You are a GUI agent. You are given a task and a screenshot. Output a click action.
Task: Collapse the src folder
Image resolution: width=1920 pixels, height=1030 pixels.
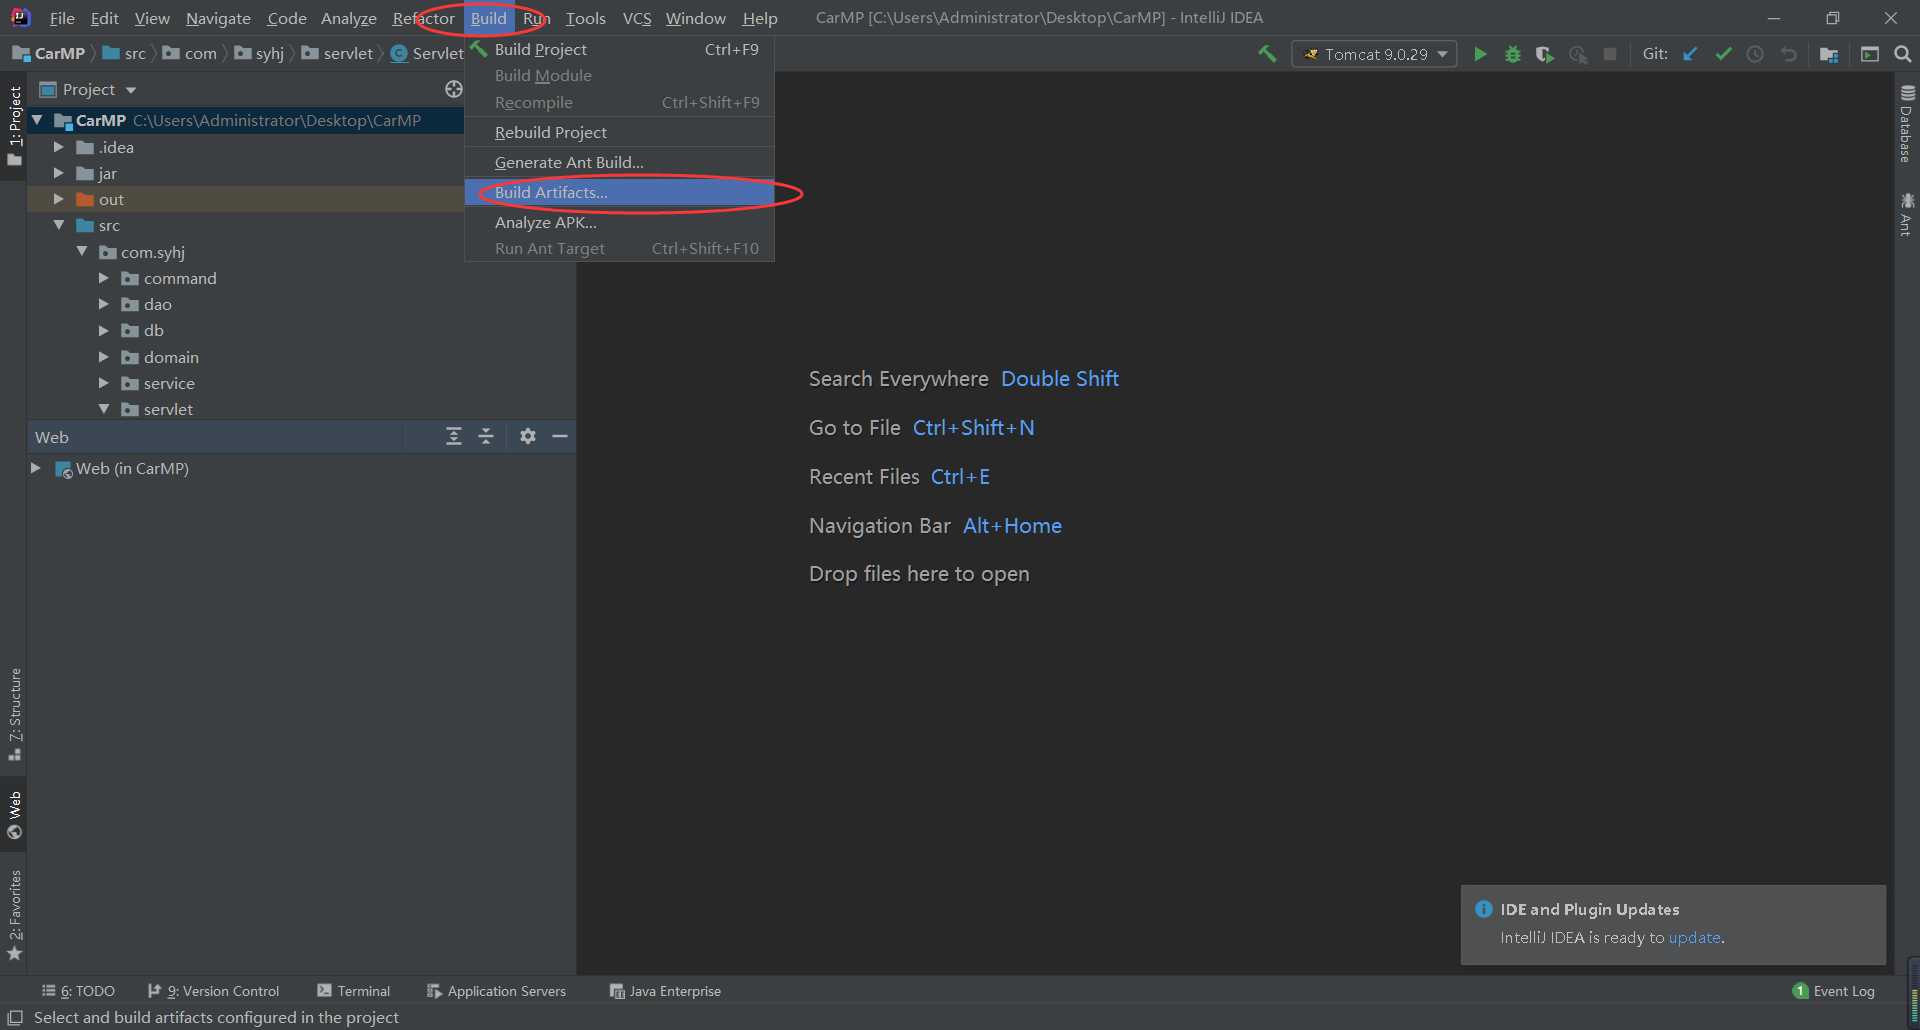58,225
